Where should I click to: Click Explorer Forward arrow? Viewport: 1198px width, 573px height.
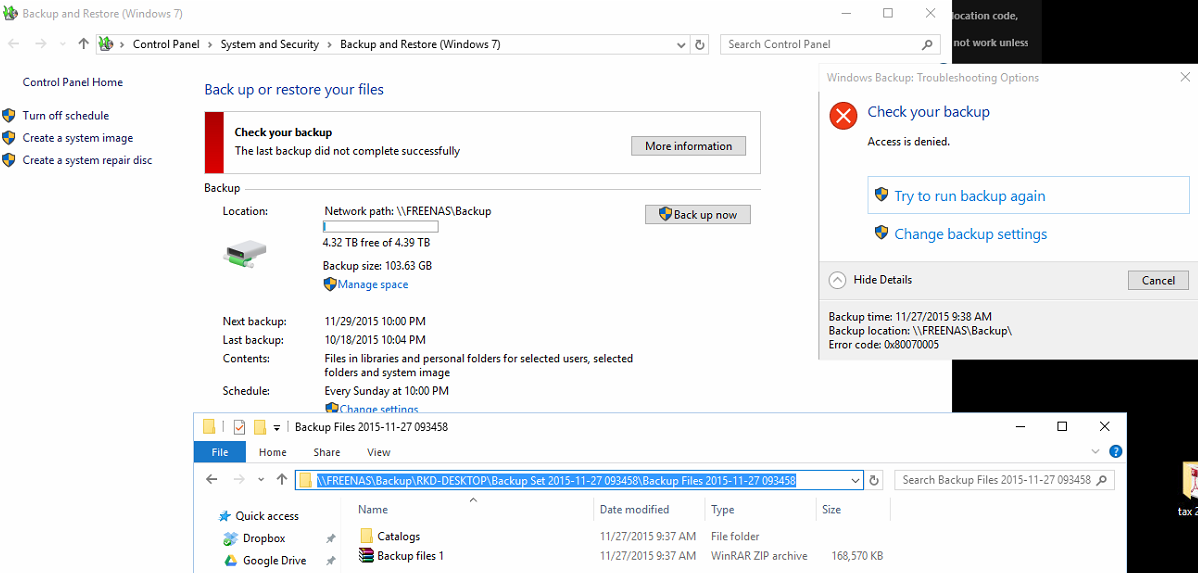coord(238,480)
